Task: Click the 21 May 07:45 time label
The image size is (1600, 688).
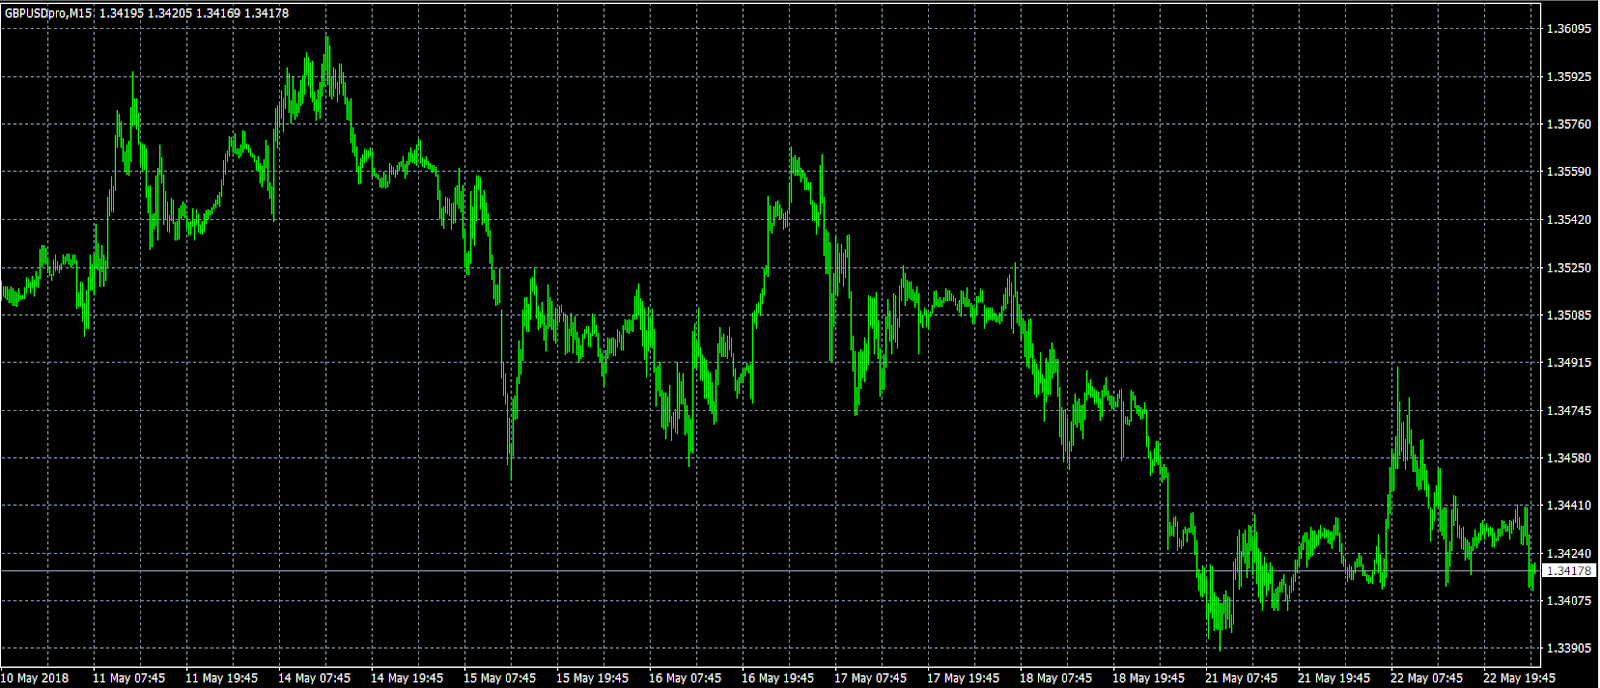Action: [1241, 678]
